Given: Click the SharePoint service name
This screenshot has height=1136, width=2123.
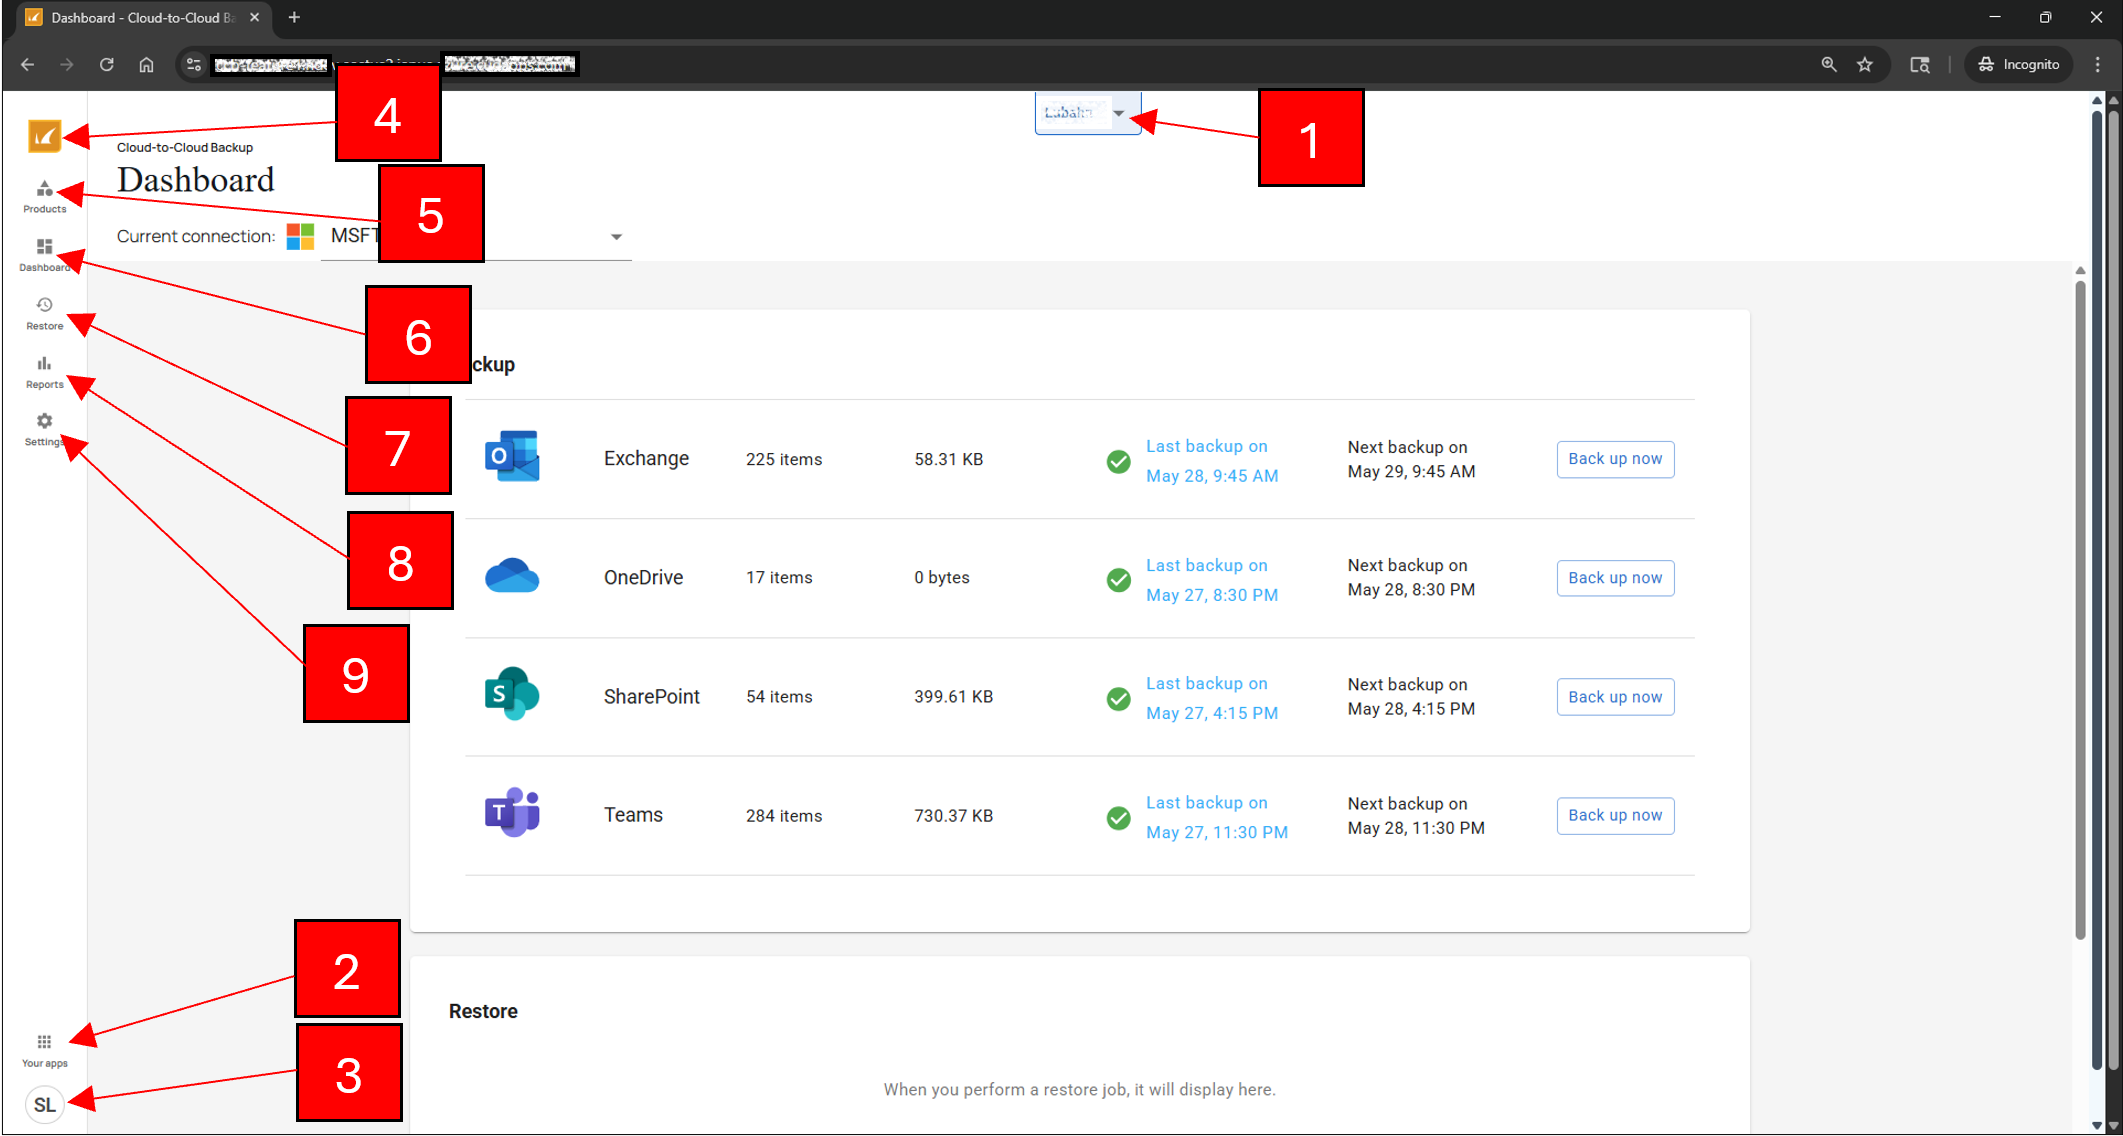Looking at the screenshot, I should coord(652,696).
